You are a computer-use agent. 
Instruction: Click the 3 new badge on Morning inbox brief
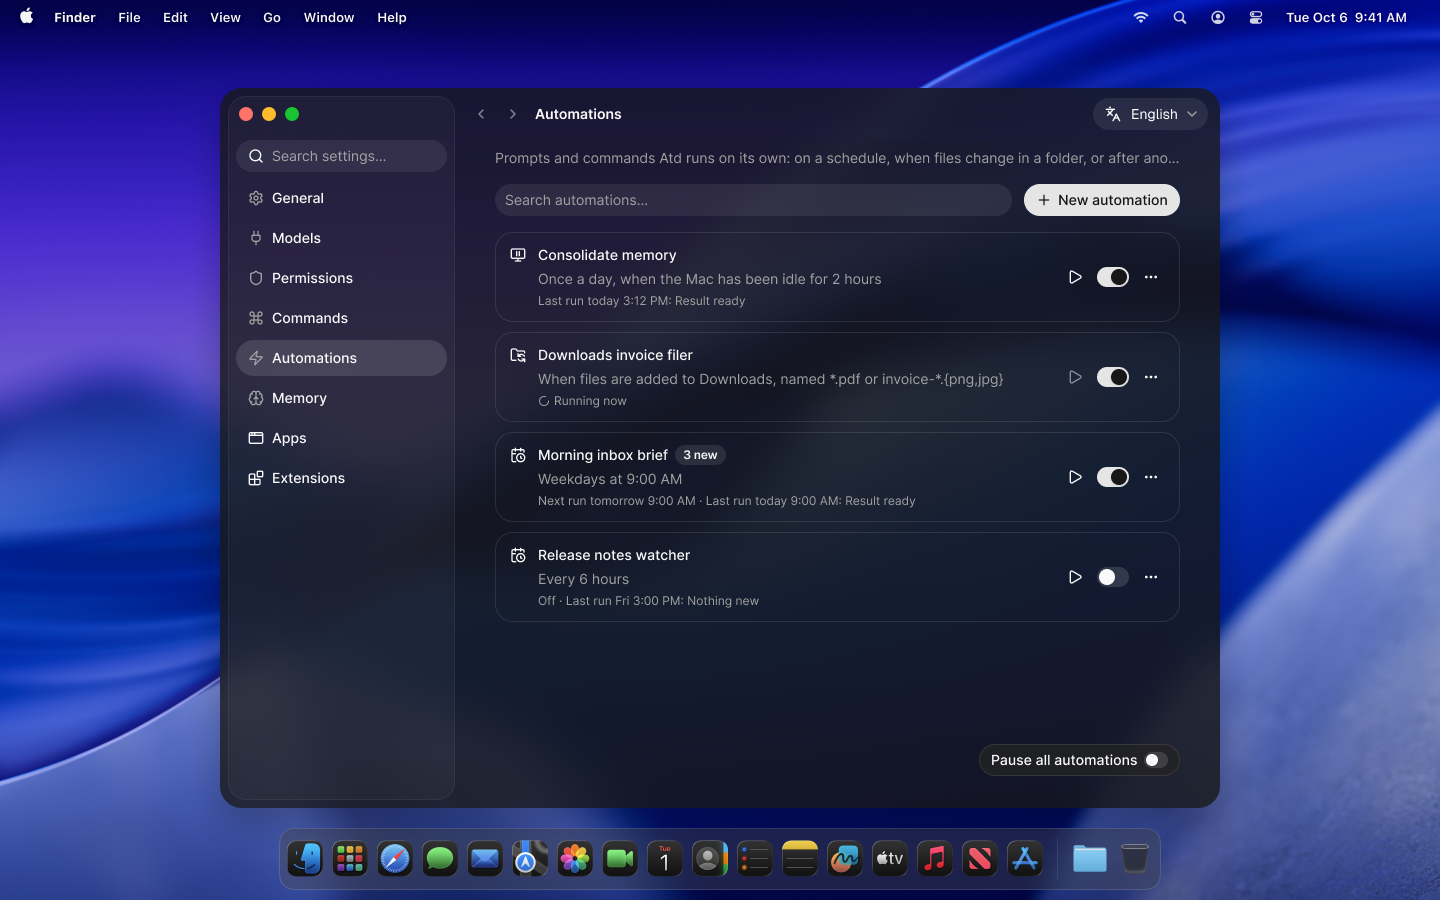[700, 455]
